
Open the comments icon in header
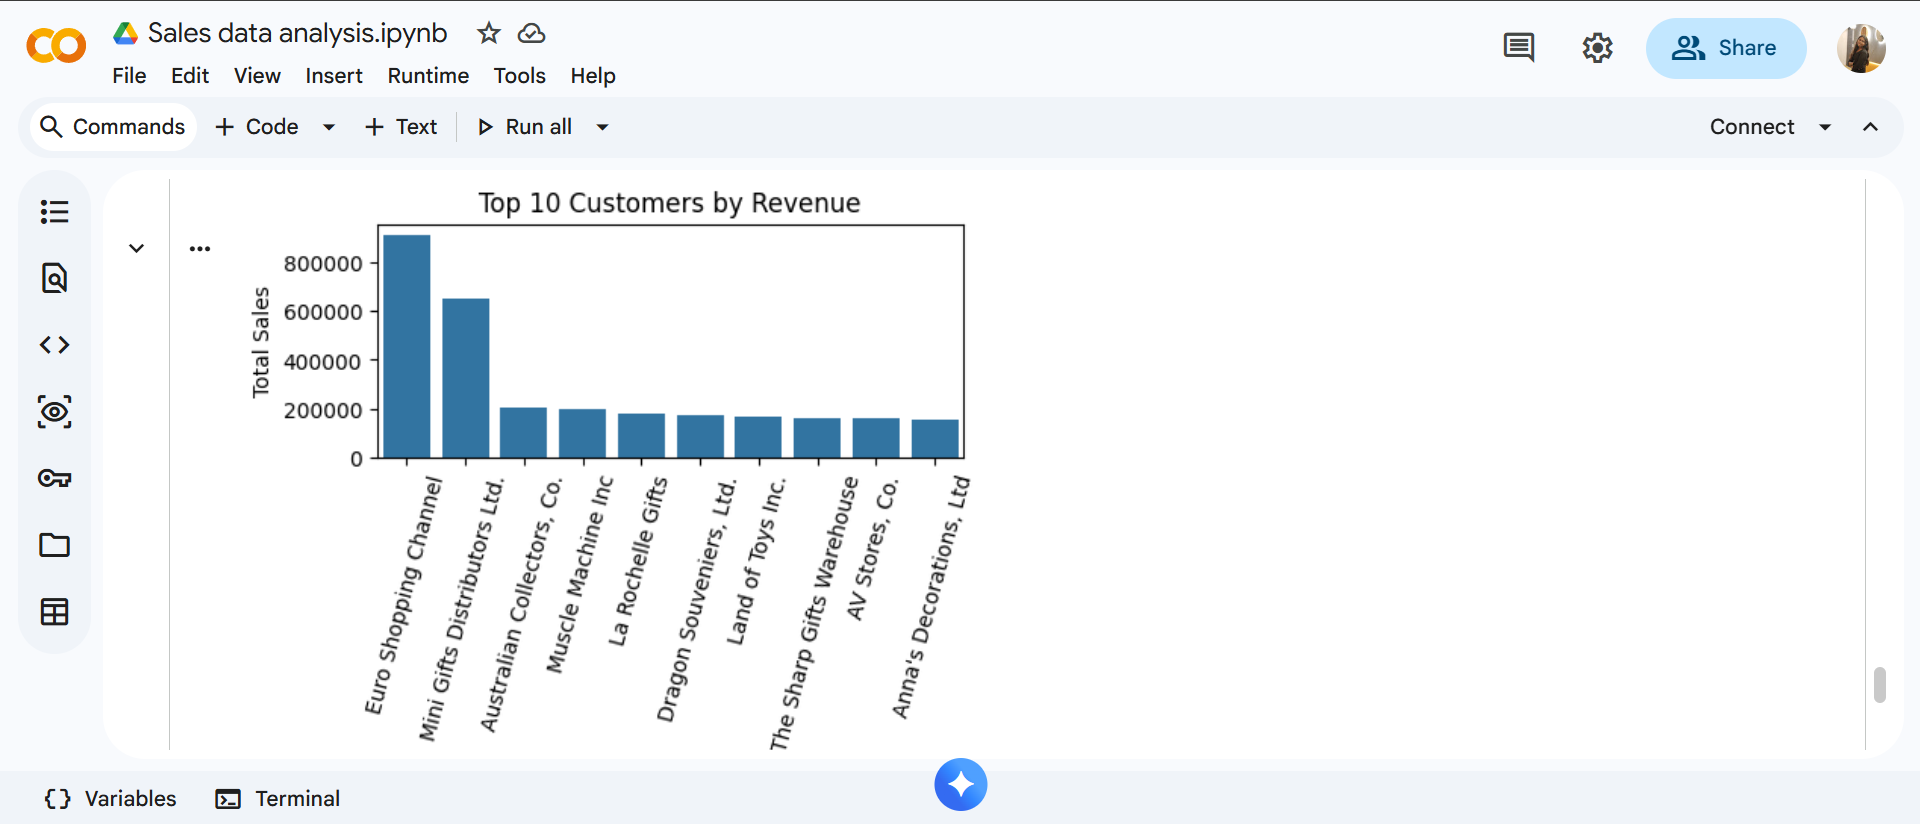tap(1518, 47)
